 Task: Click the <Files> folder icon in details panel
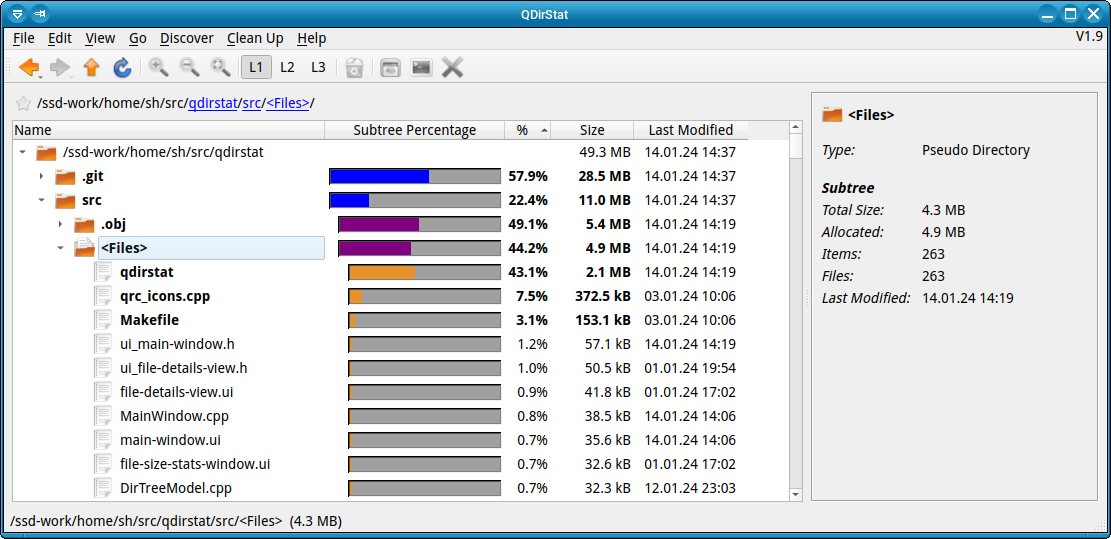[x=832, y=115]
